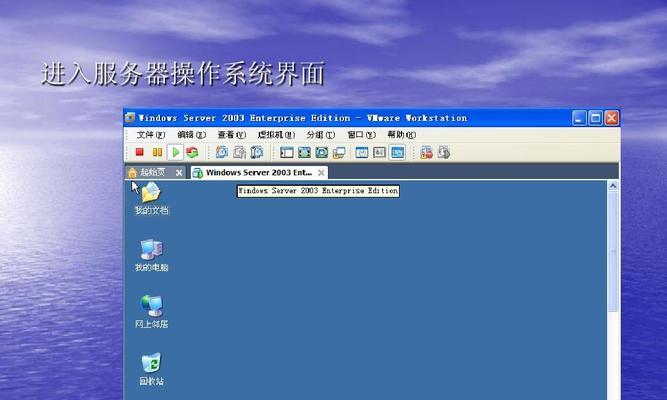Open the 分组(T) Team menu

point(320,135)
